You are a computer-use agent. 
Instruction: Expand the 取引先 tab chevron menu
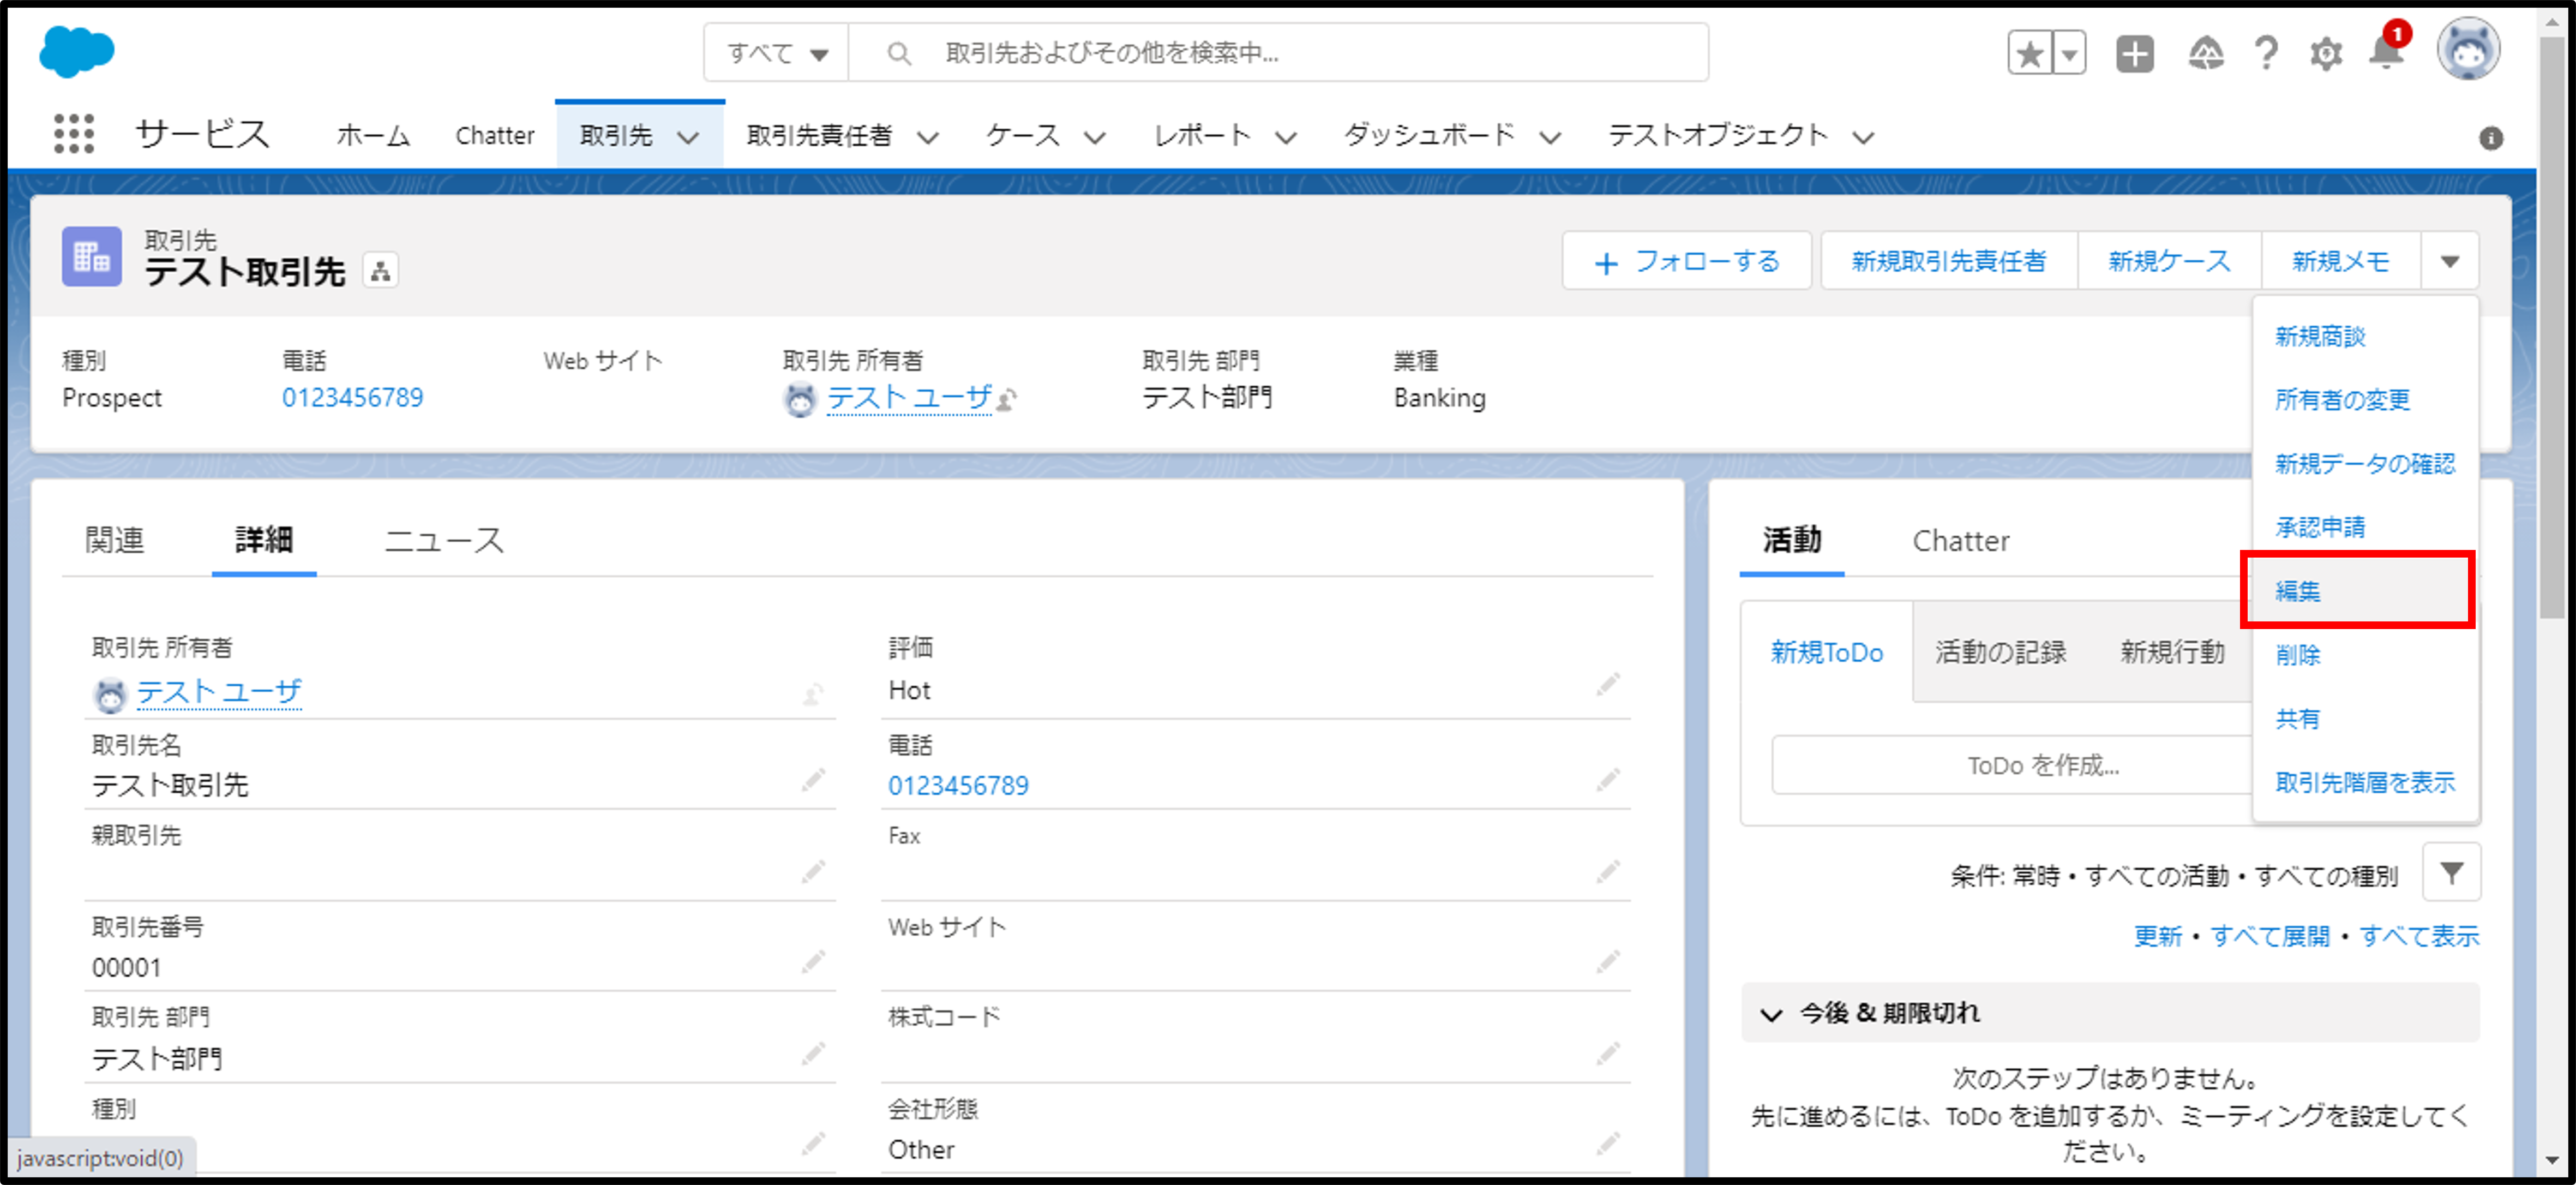click(688, 137)
